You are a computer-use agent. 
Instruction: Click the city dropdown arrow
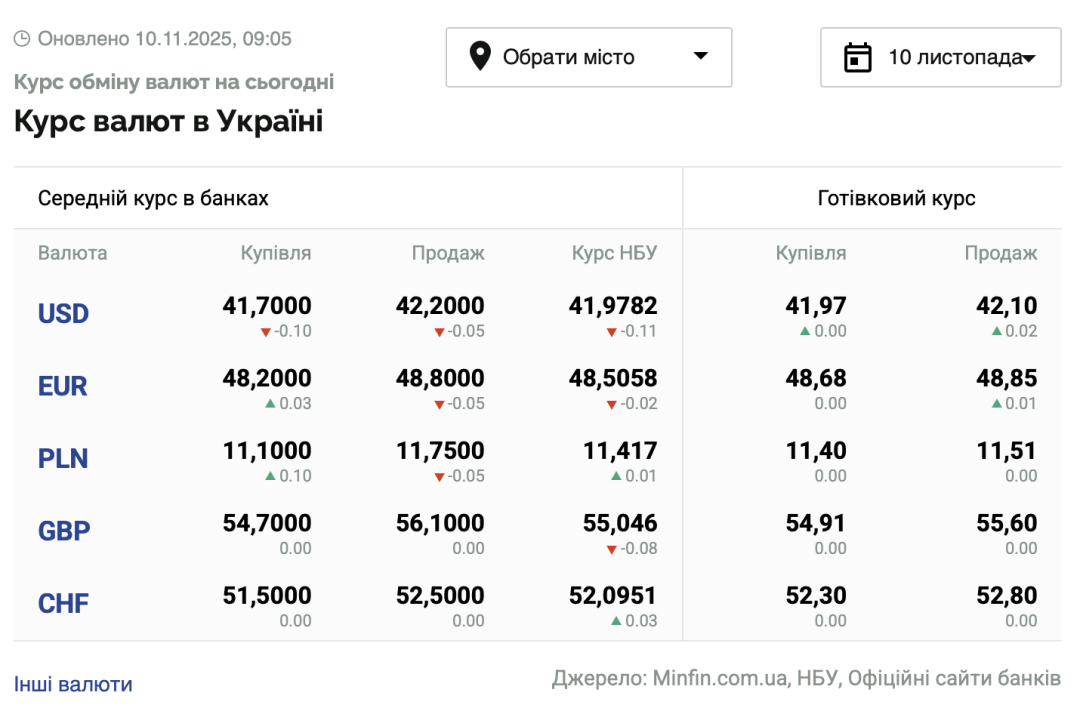tap(701, 57)
